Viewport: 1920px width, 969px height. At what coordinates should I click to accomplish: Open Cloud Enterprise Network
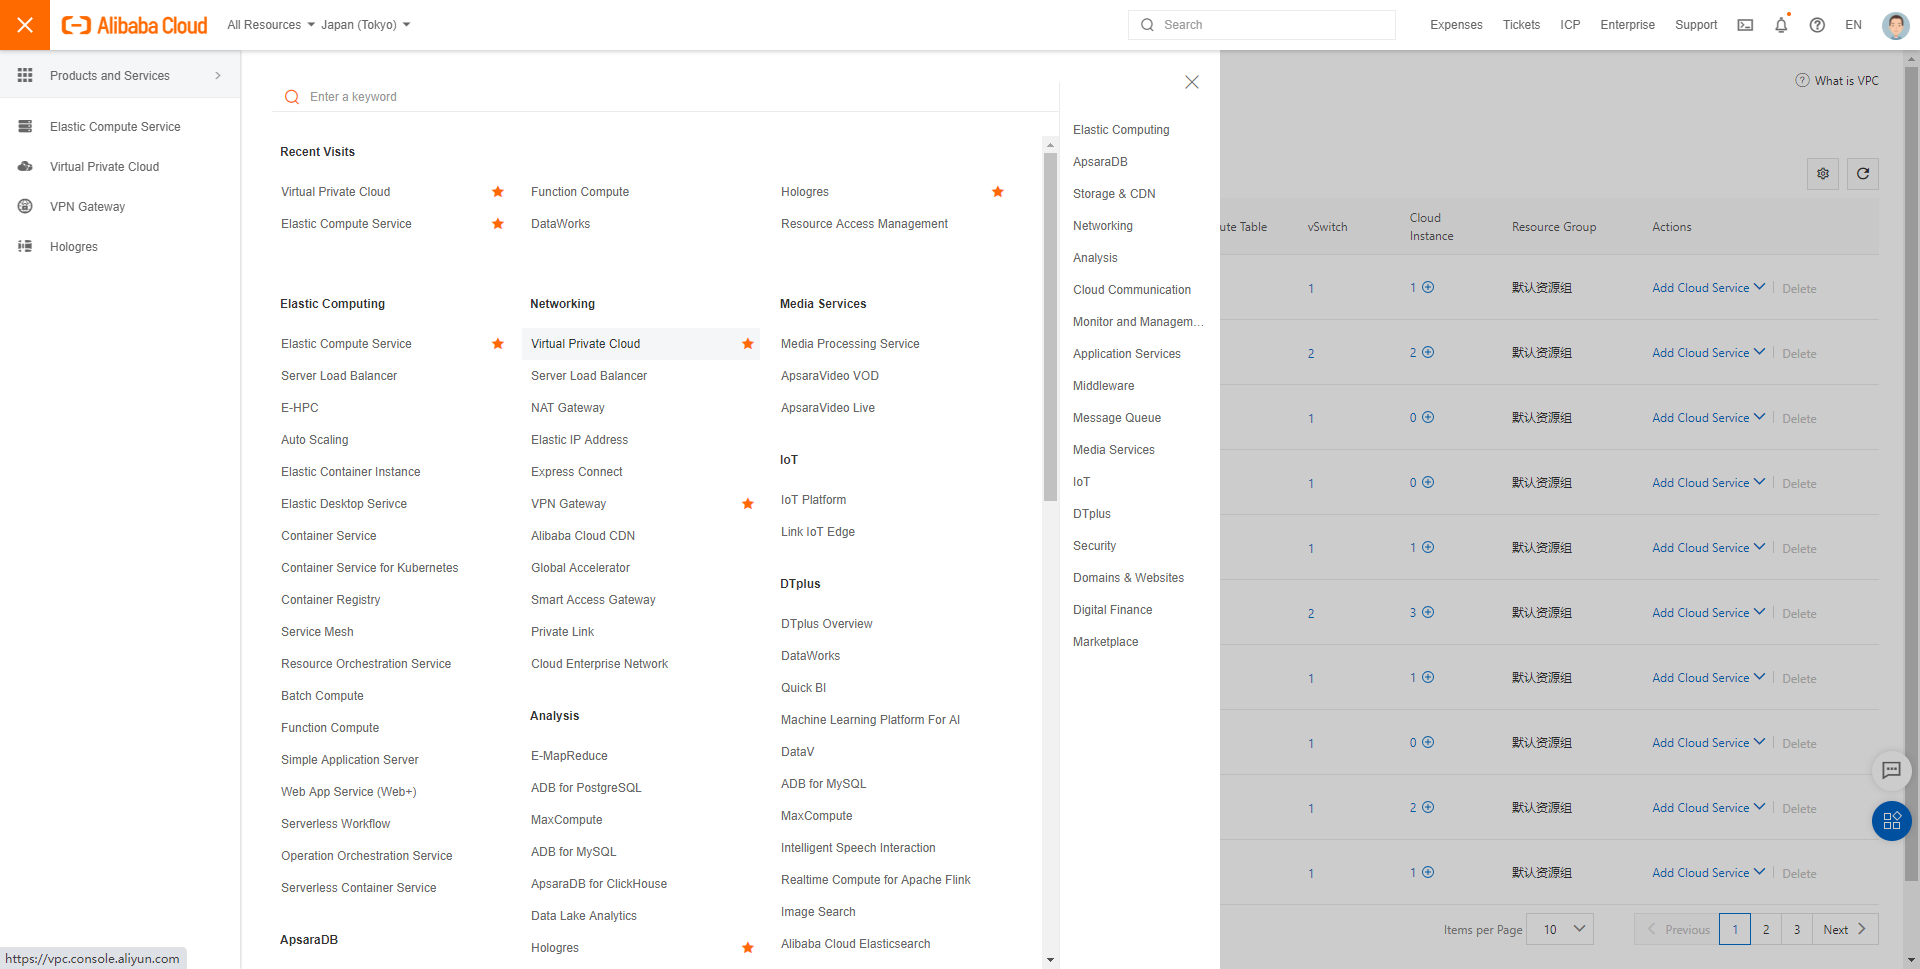(599, 664)
